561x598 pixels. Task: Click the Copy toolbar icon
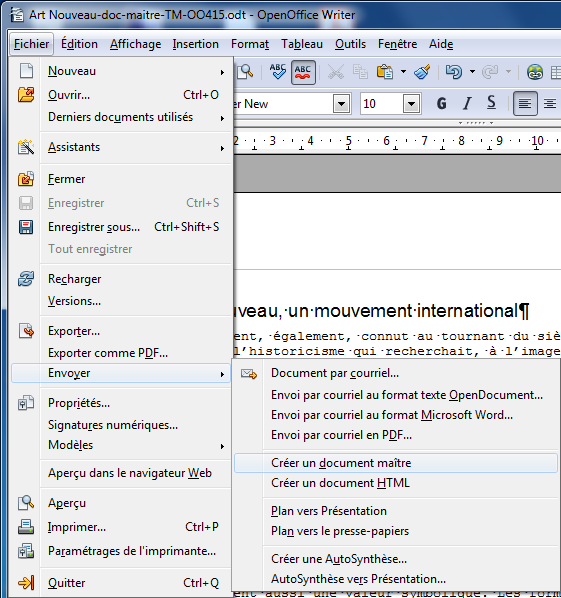click(x=360, y=72)
